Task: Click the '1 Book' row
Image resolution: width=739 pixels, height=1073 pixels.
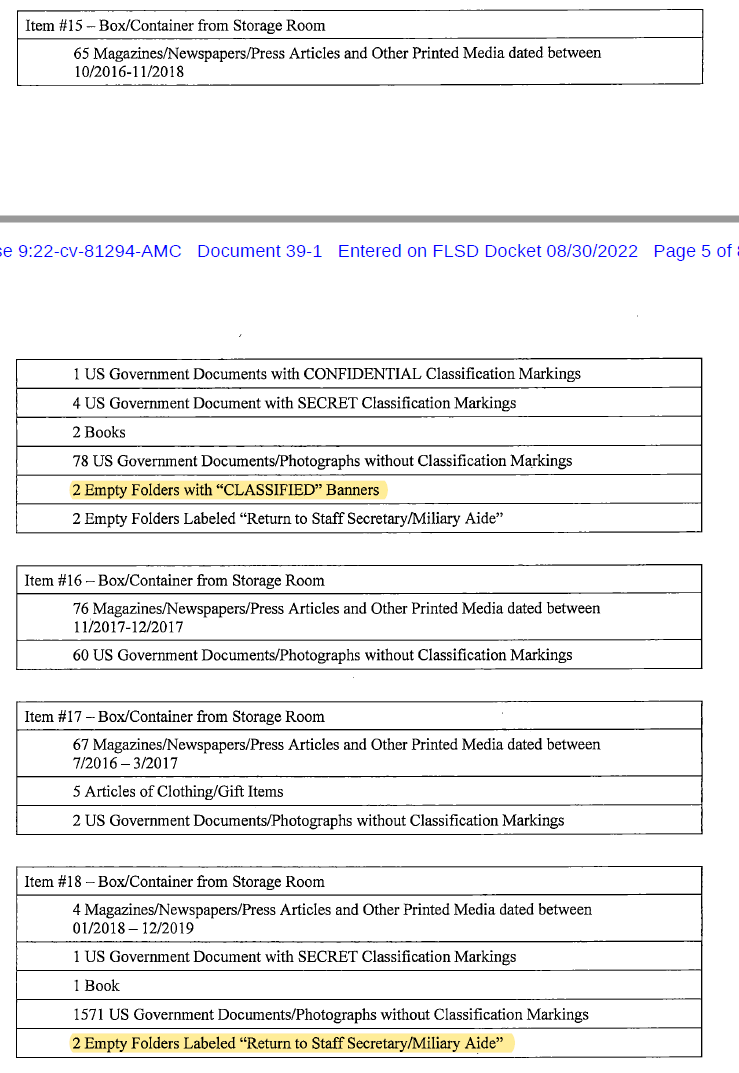Action: tap(359, 985)
